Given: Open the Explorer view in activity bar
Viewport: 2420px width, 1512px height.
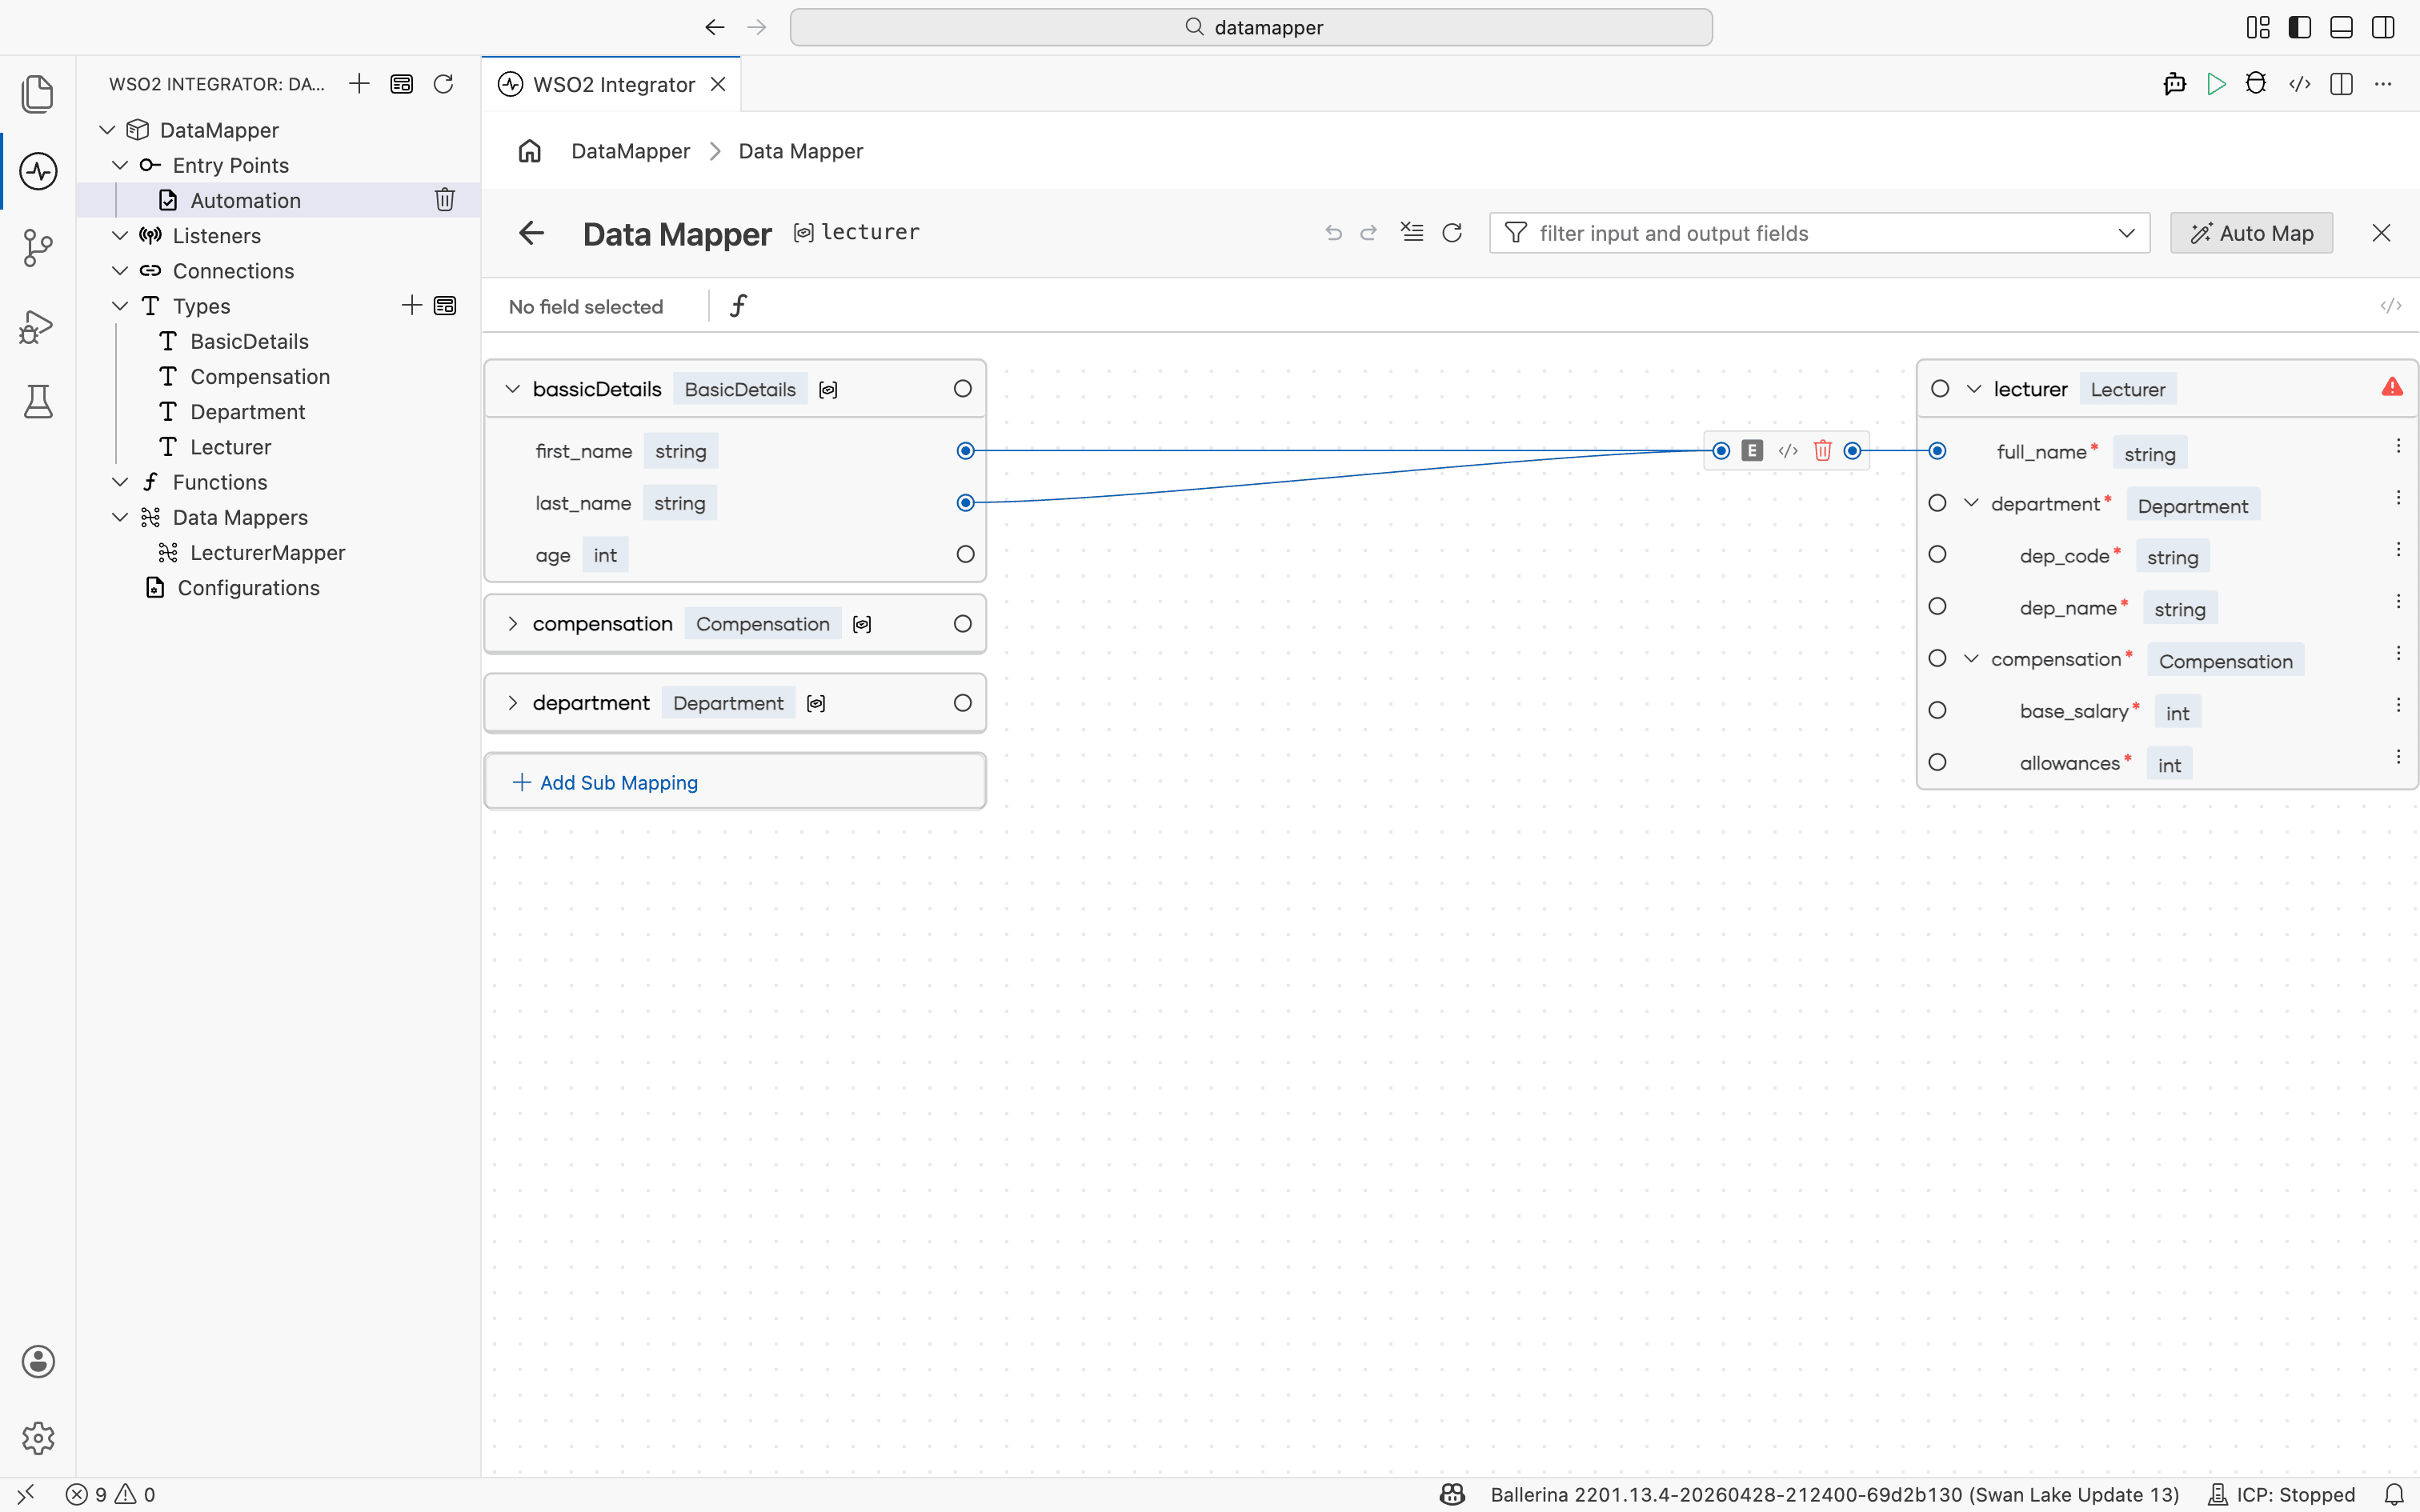Looking at the screenshot, I should [x=38, y=94].
